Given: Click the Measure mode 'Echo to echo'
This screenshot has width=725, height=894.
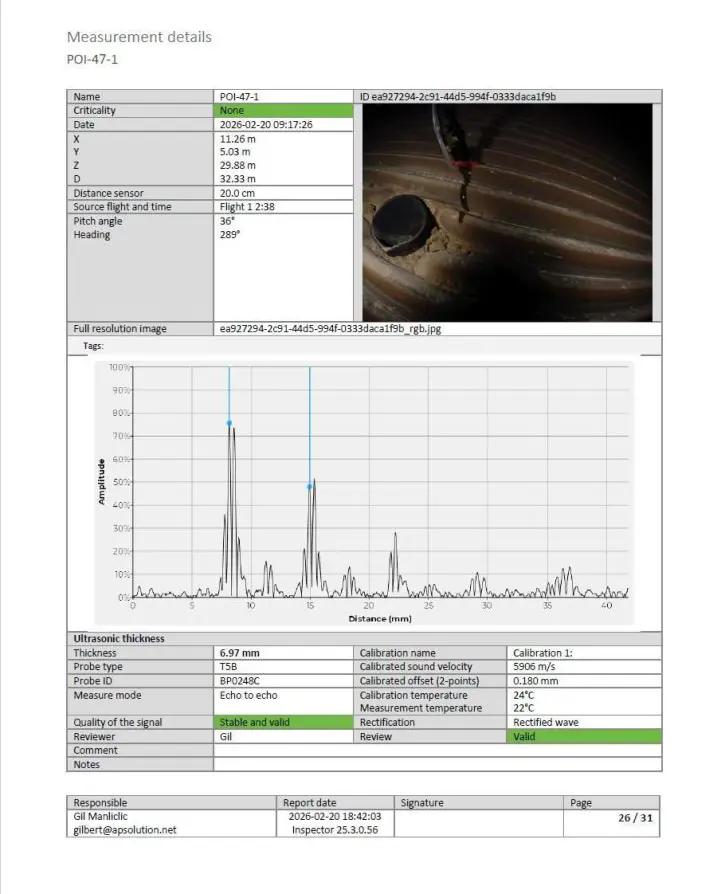Looking at the screenshot, I should tap(249, 695).
